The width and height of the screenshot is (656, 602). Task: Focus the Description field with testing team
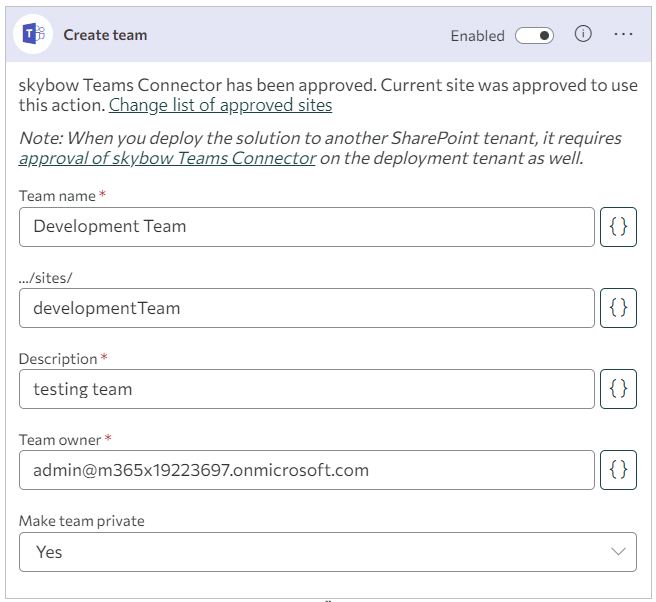click(307, 389)
